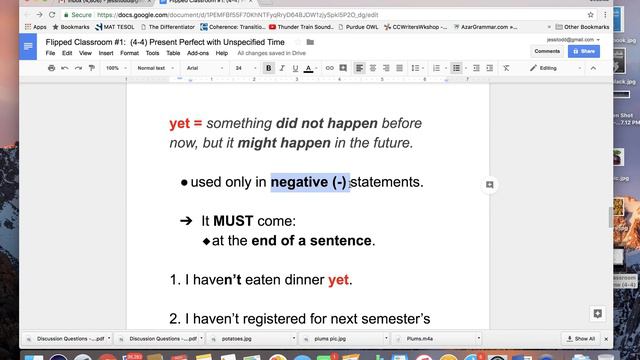Viewport: 640px width, 360px height.
Task: Open the Google Docs home icon
Action: coord(28,47)
